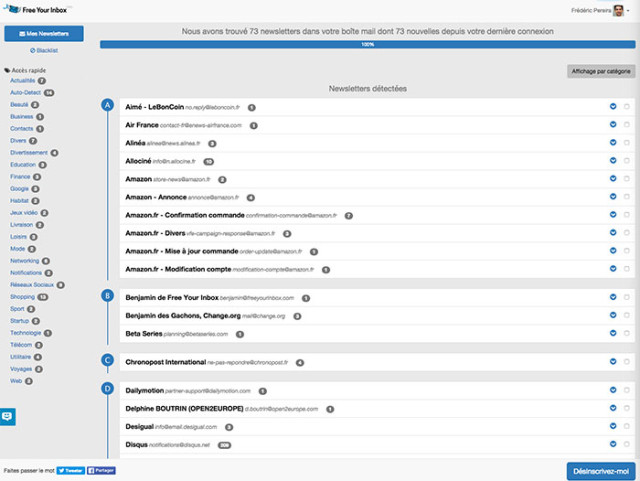Click Frédéric Pereira profile avatar
This screenshot has width=640, height=481.
pyautogui.click(x=619, y=11)
